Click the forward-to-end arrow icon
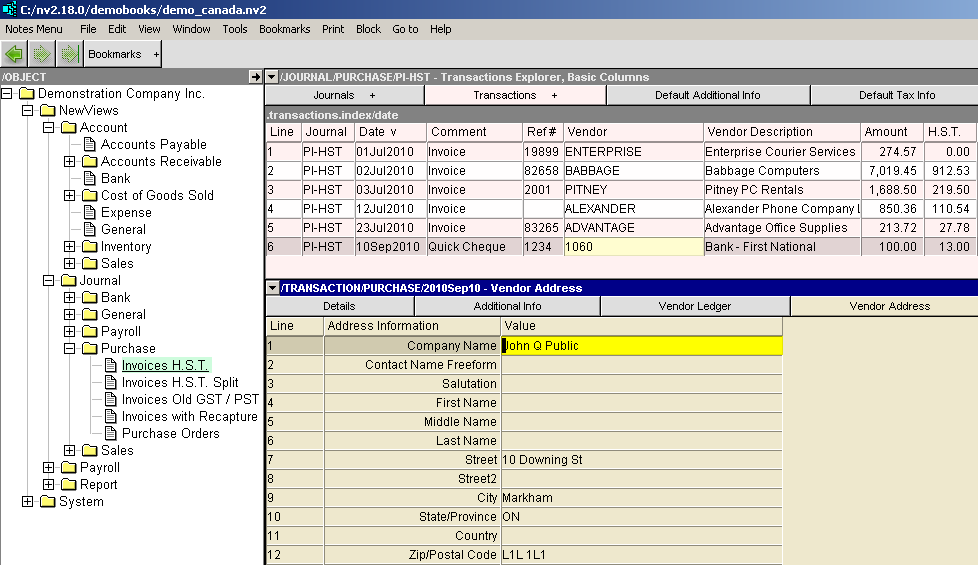Viewport: 978px width, 565px height. pos(68,54)
